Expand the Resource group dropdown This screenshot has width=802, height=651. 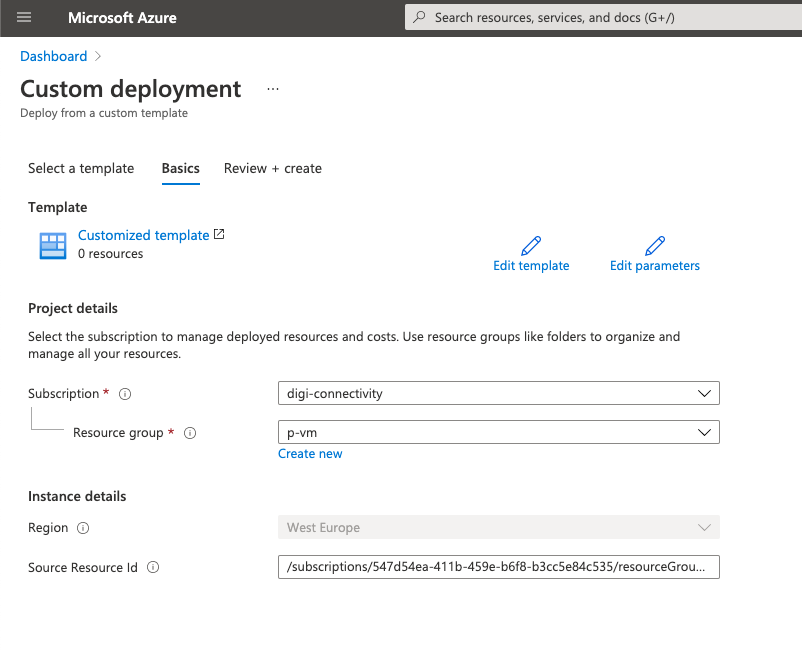pos(499,432)
